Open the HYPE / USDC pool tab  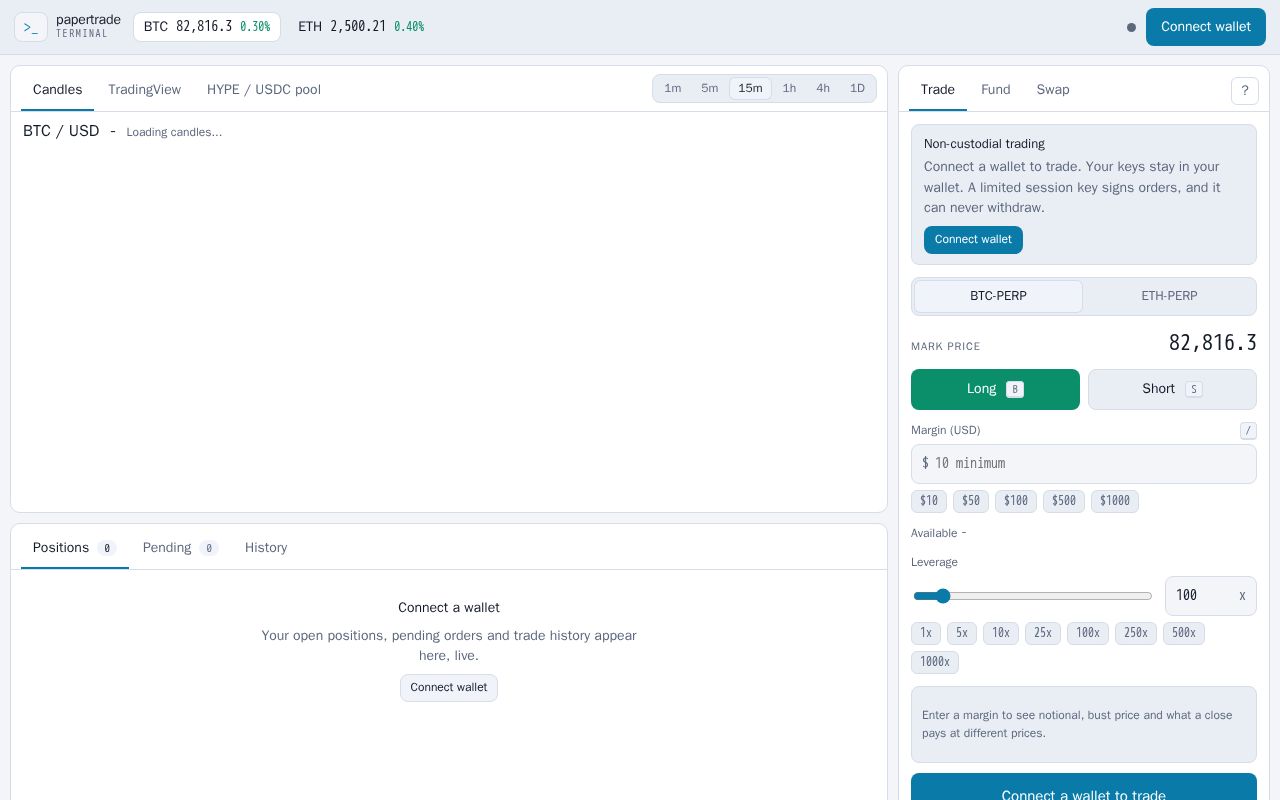pyautogui.click(x=264, y=90)
